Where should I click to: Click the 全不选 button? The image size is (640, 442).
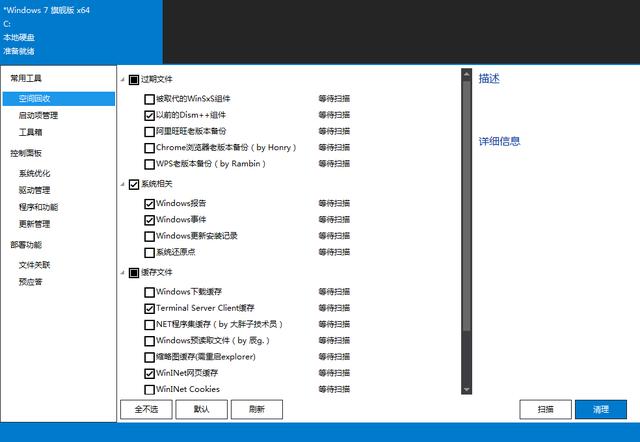click(x=146, y=409)
